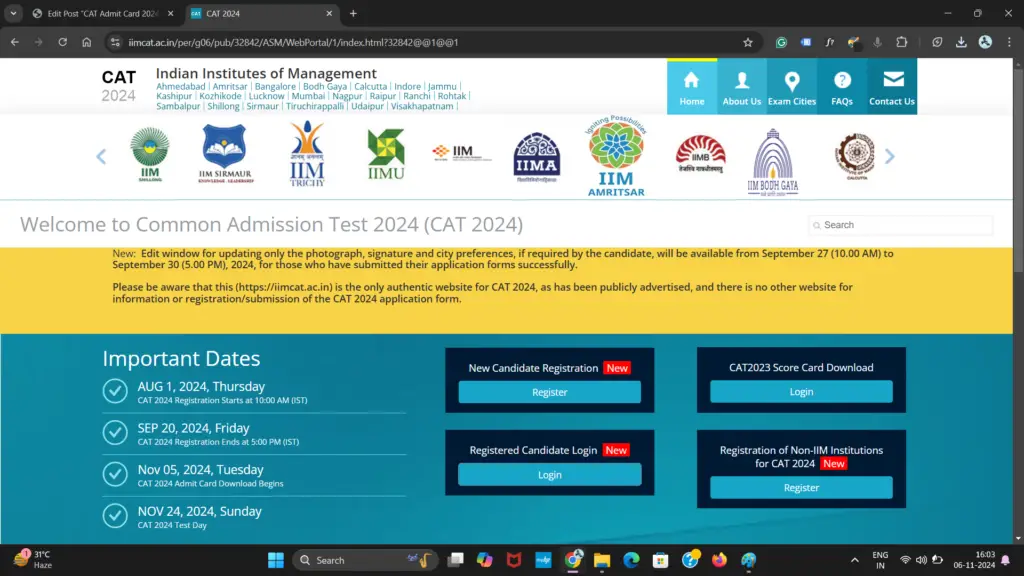The height and width of the screenshot is (576, 1024).
Task: Open Microsoft Edge from the taskbar
Action: point(632,560)
